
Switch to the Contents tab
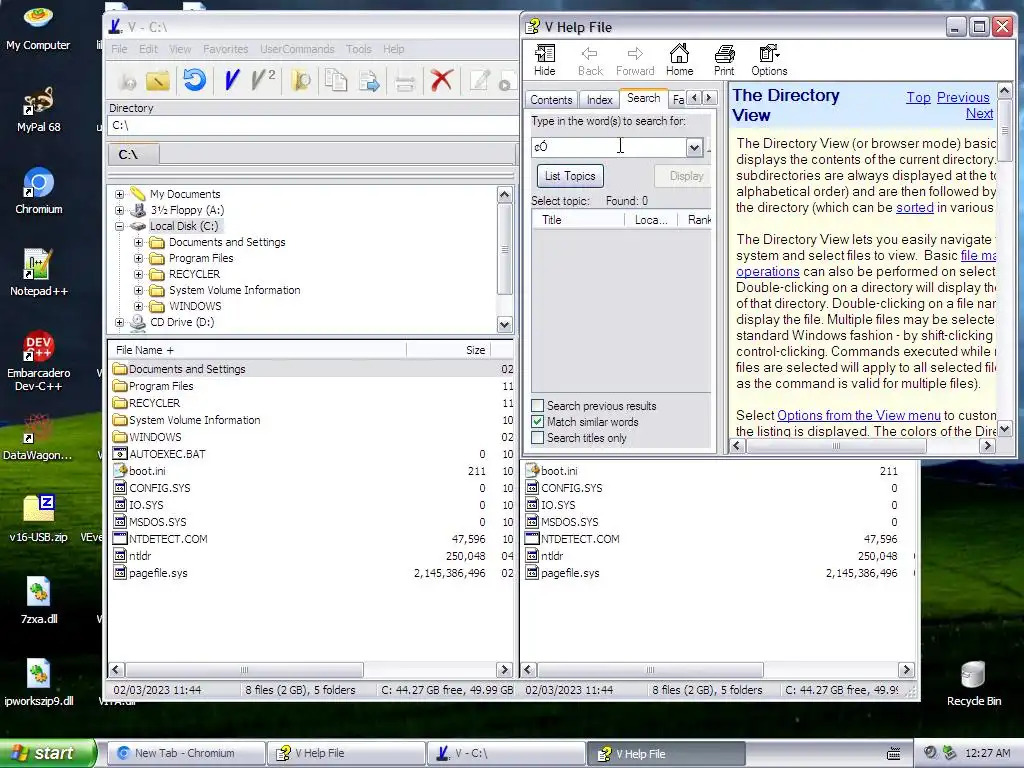point(551,99)
